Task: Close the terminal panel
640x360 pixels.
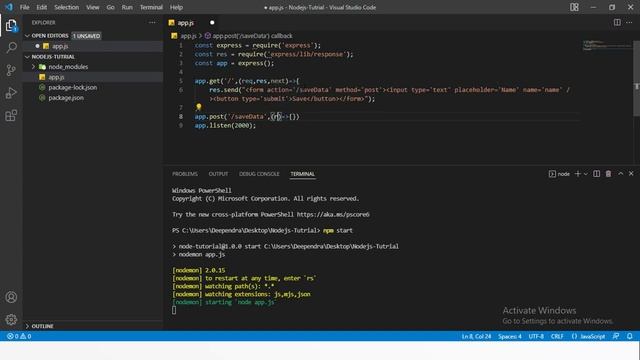Action: [x=631, y=173]
